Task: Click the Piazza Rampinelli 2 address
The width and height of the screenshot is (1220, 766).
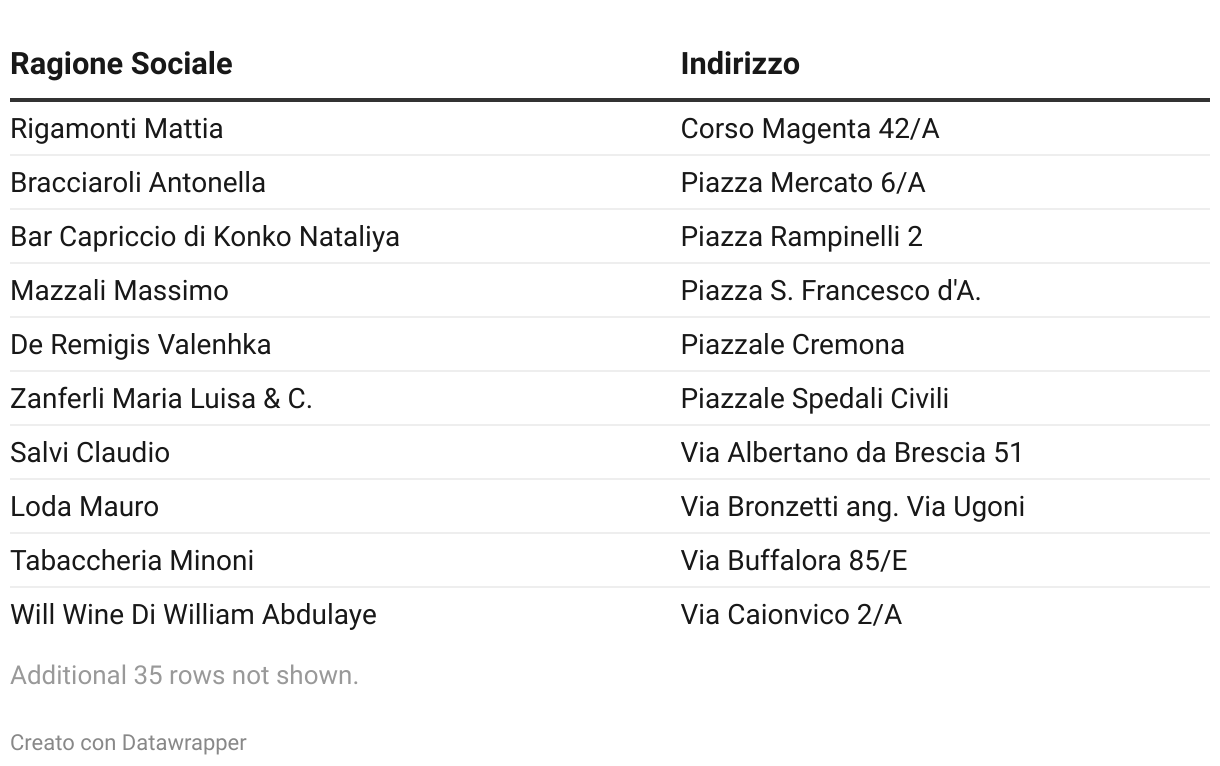Action: click(x=802, y=236)
